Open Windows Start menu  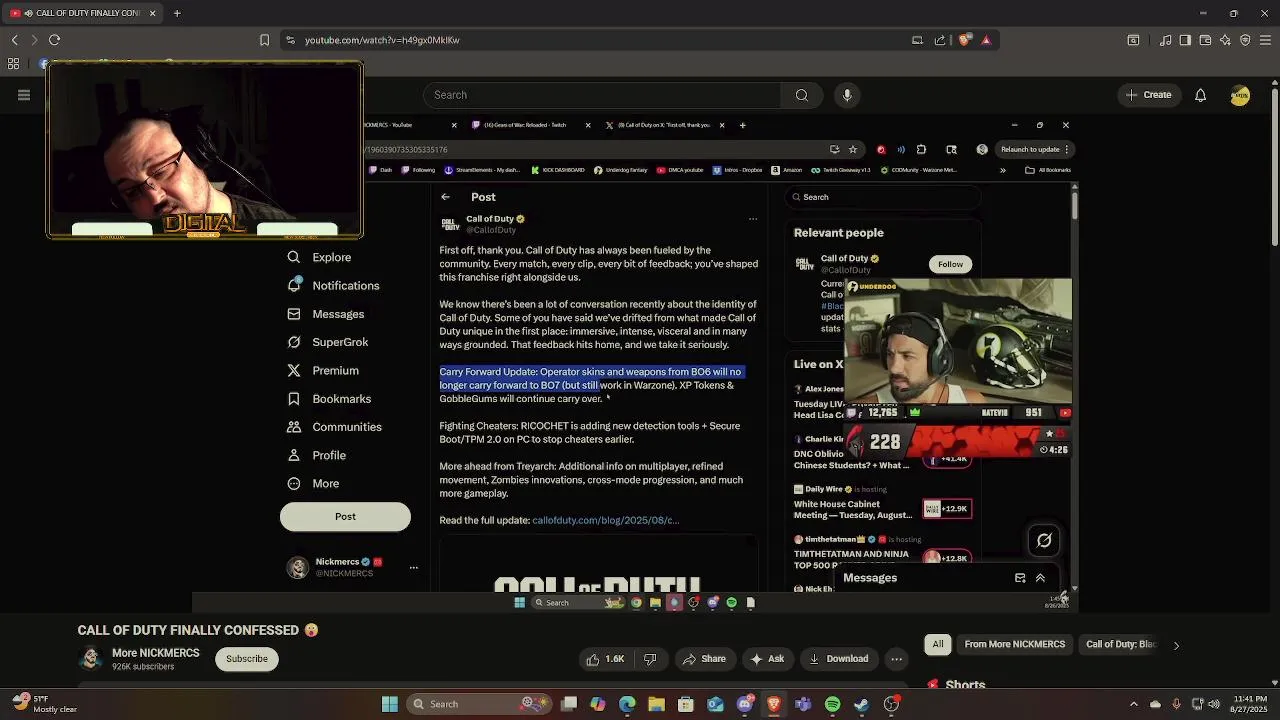(x=390, y=704)
